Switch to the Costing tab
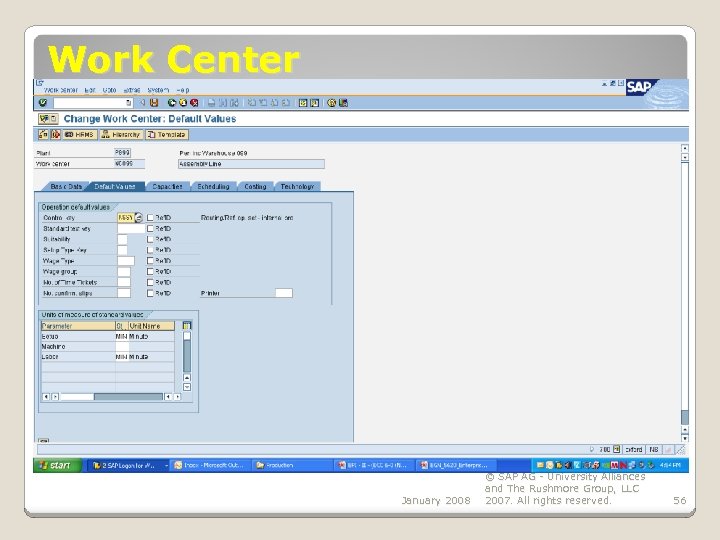 (x=255, y=186)
